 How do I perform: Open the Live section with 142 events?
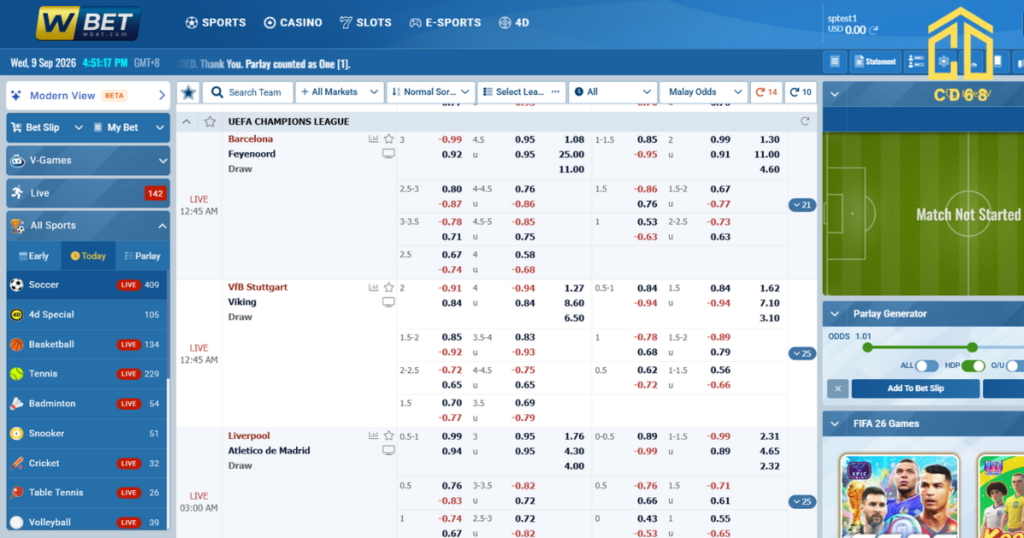pyautogui.click(x=88, y=193)
